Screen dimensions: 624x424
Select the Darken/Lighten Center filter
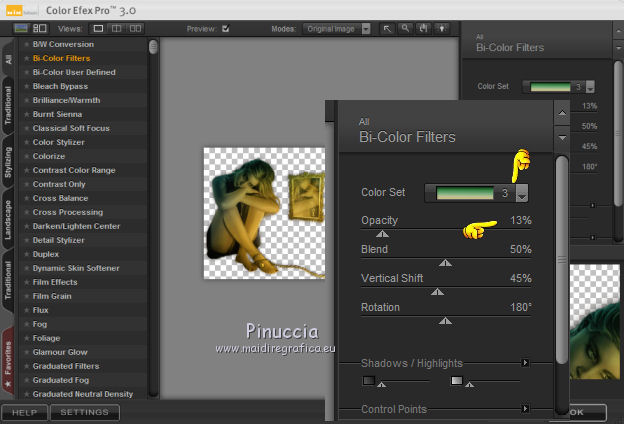76,226
